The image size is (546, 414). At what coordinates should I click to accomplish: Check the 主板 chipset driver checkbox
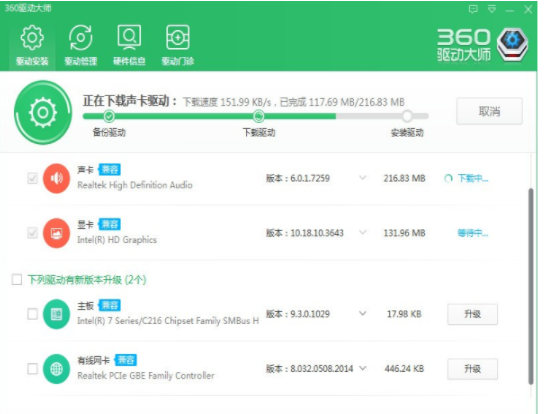pyautogui.click(x=32, y=314)
